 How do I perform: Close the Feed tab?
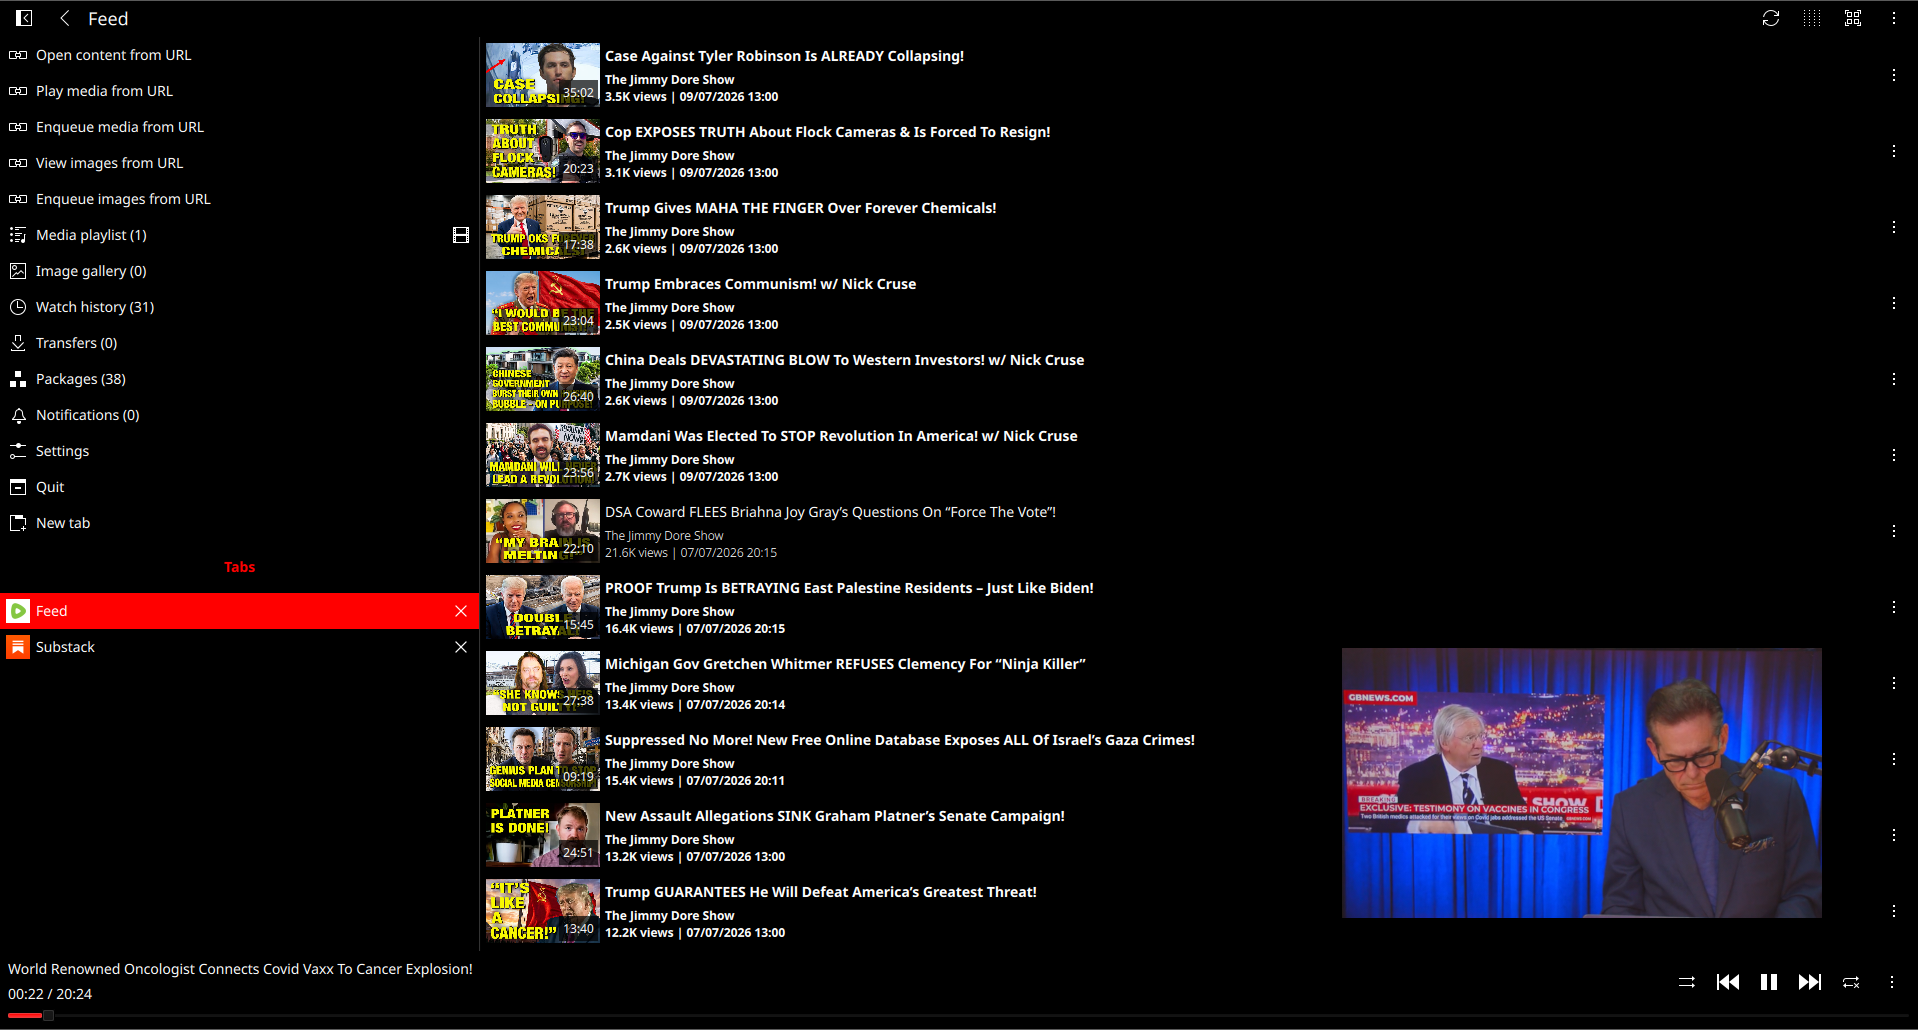pyautogui.click(x=461, y=611)
